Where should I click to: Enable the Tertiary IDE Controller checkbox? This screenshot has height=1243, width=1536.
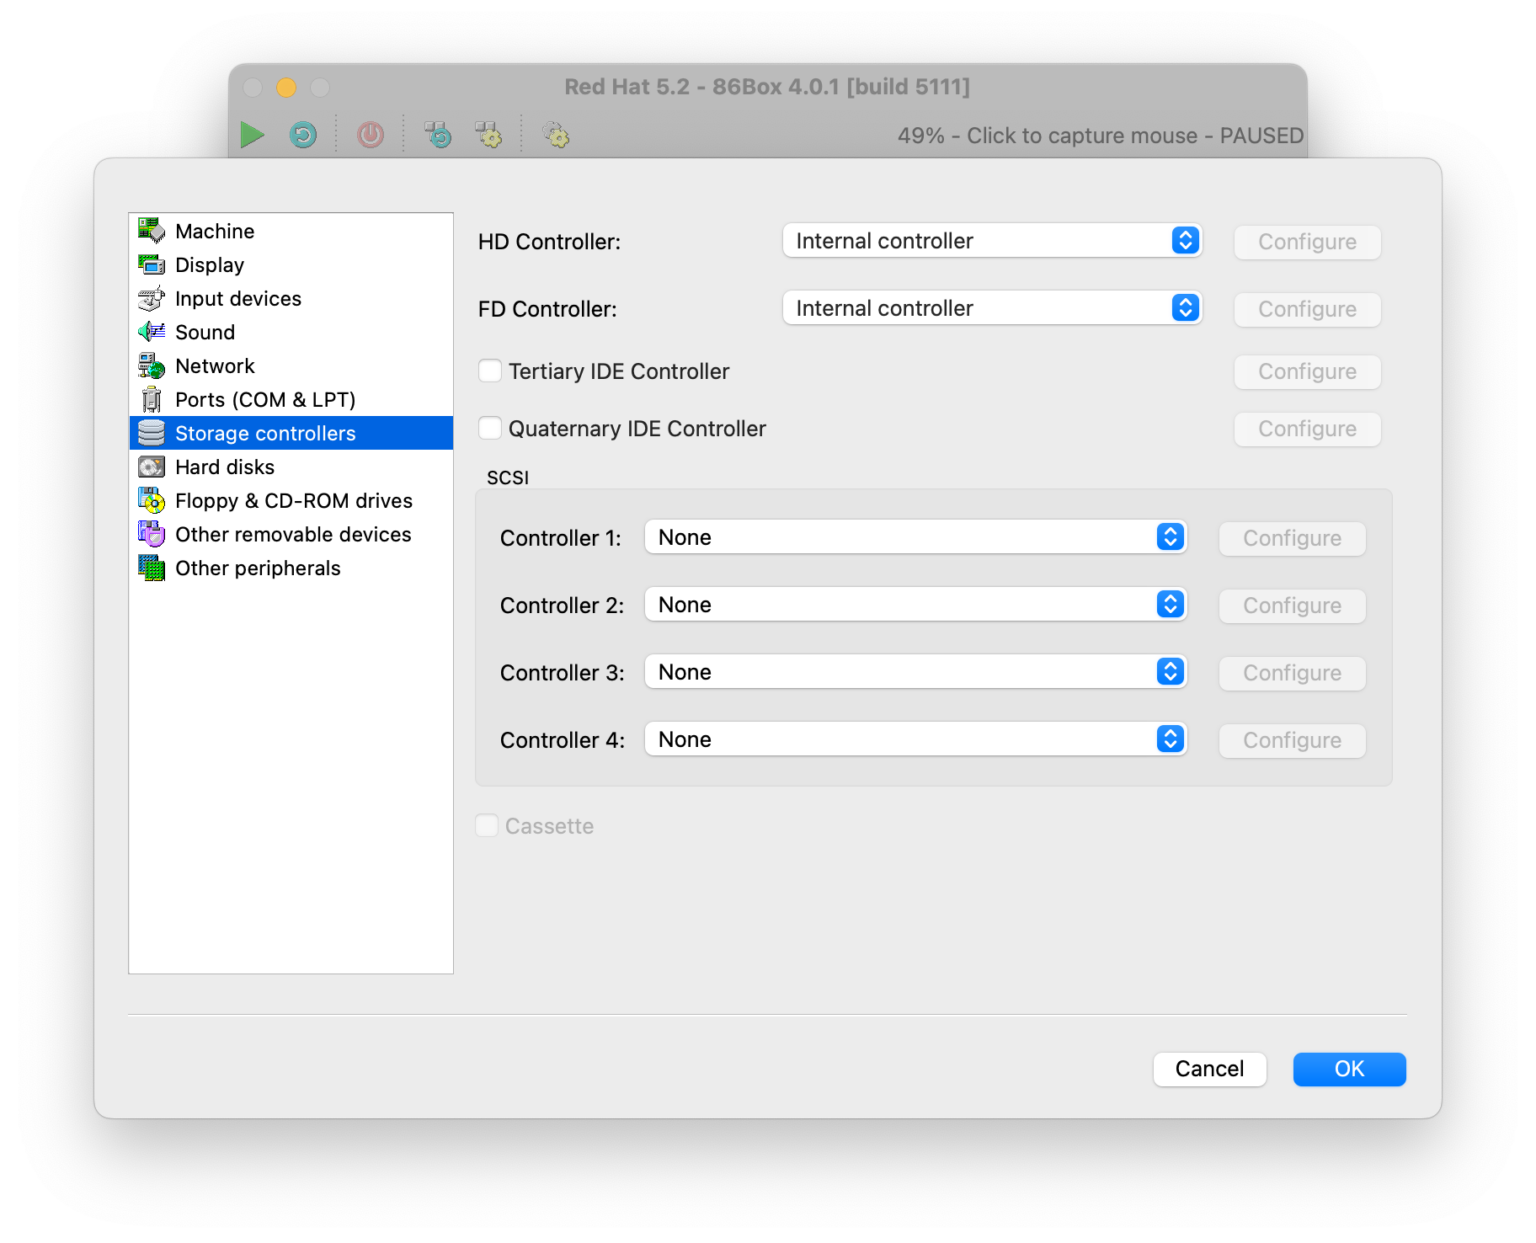pos(490,371)
